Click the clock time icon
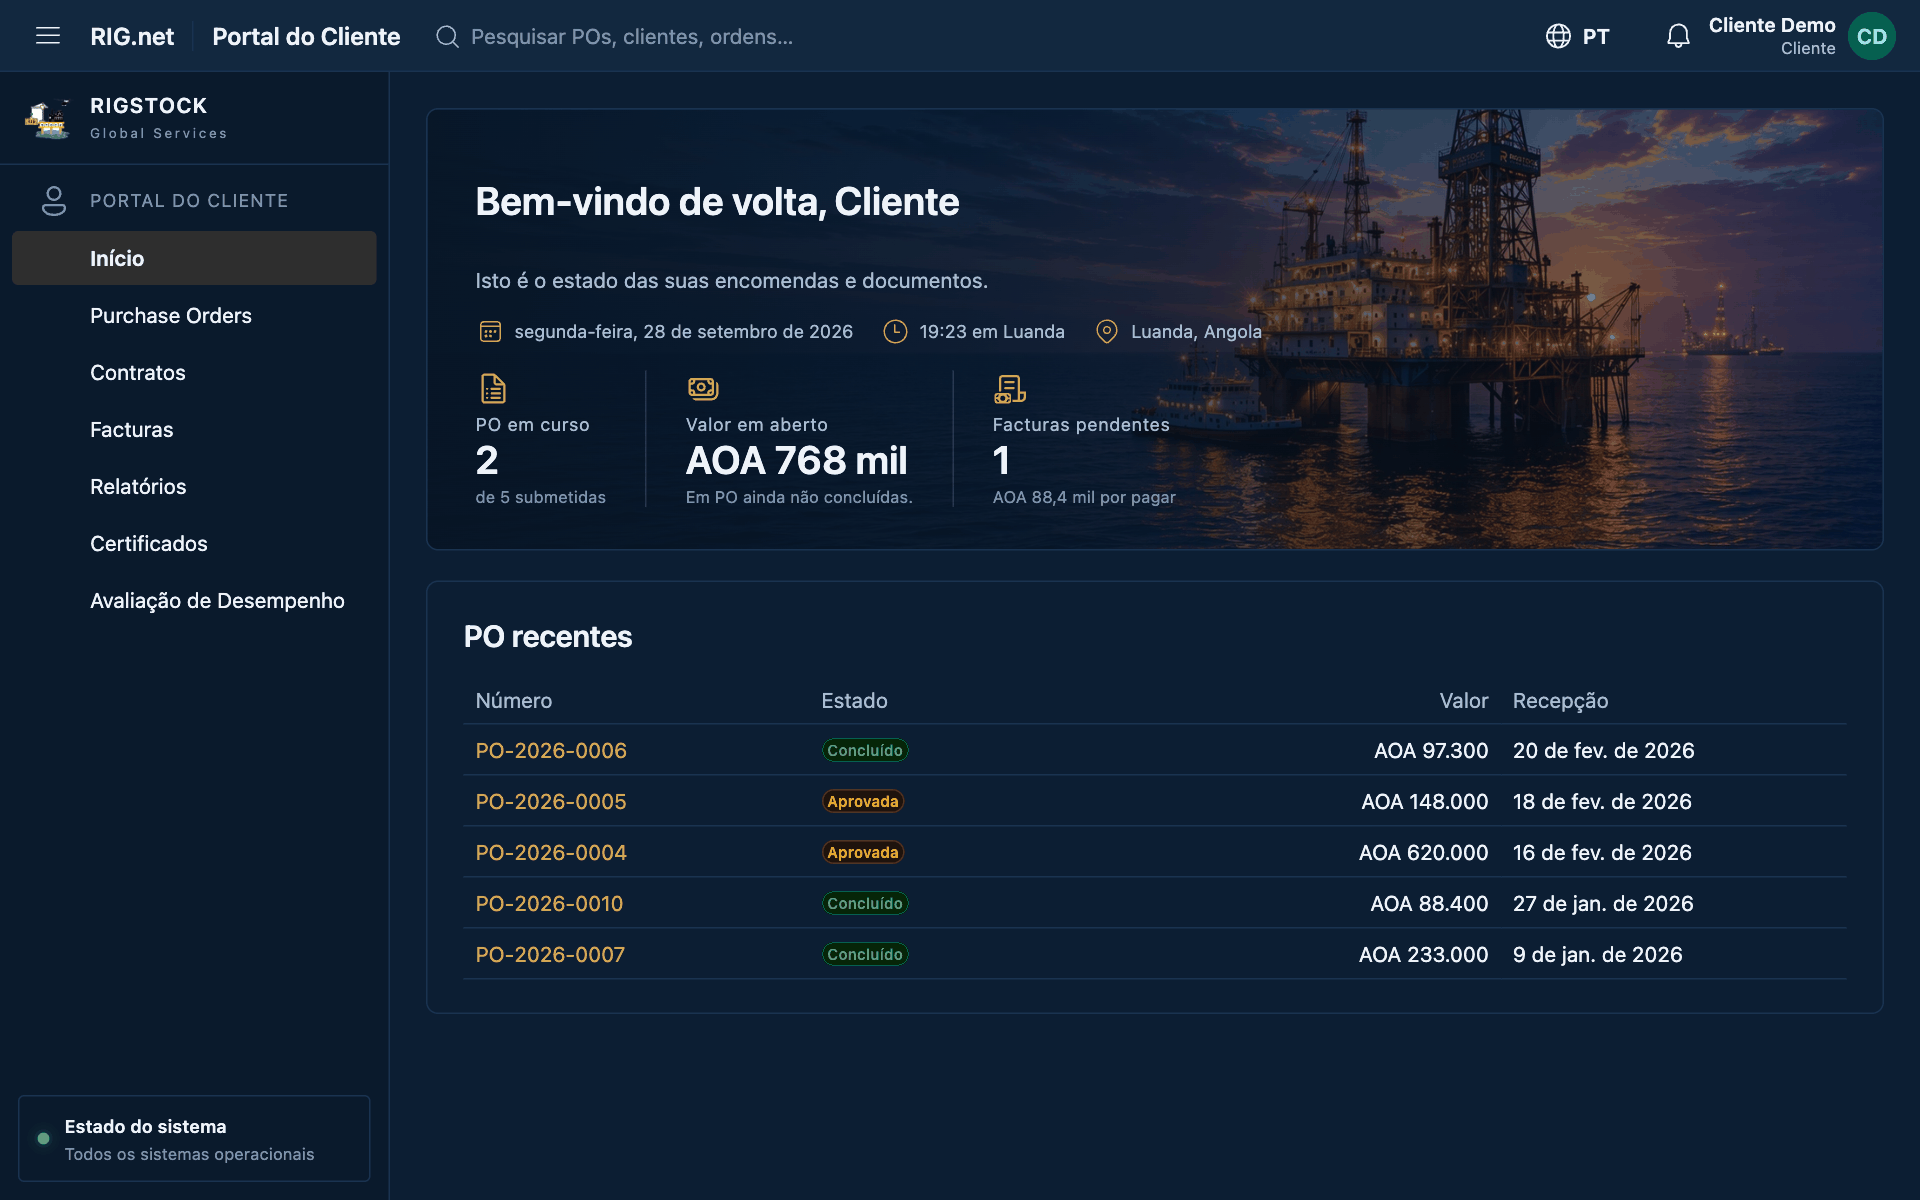The height and width of the screenshot is (1200, 1920). (x=895, y=331)
